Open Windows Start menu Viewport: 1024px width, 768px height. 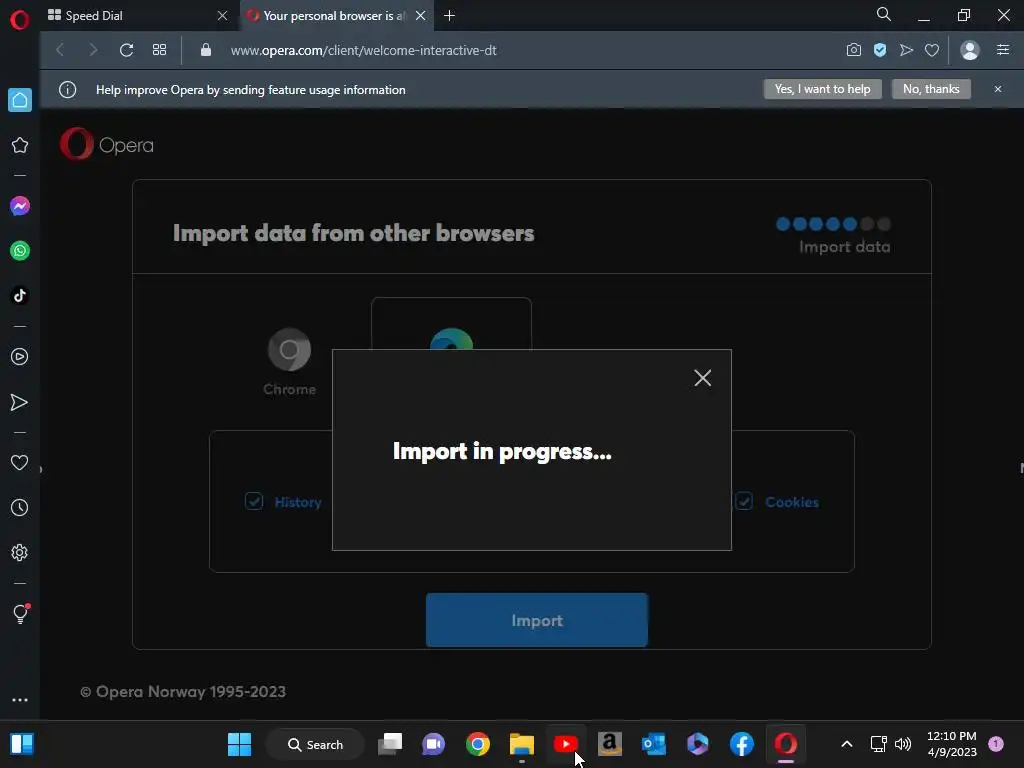pyautogui.click(x=239, y=744)
